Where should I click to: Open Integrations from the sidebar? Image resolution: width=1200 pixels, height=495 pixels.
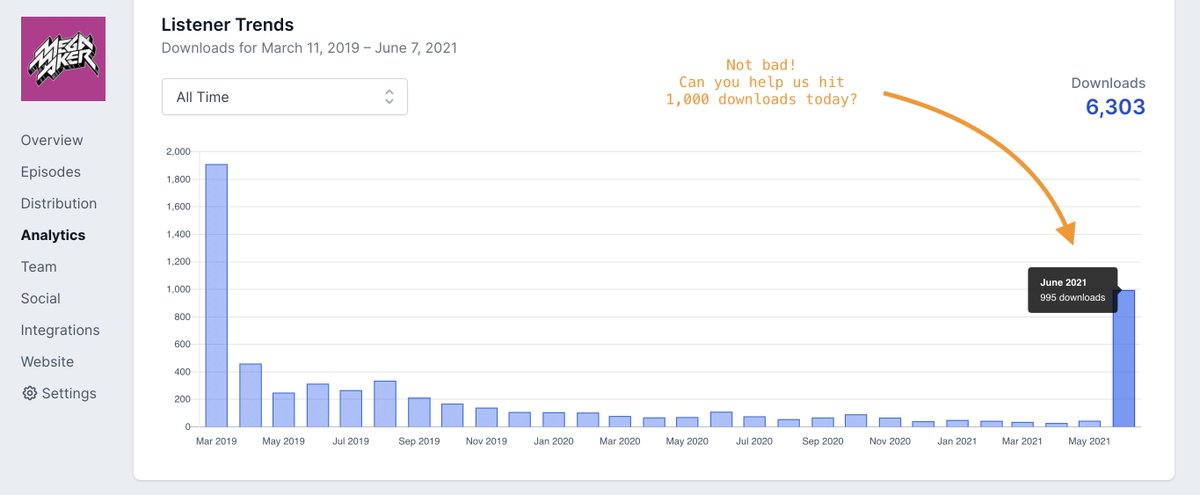pos(60,330)
